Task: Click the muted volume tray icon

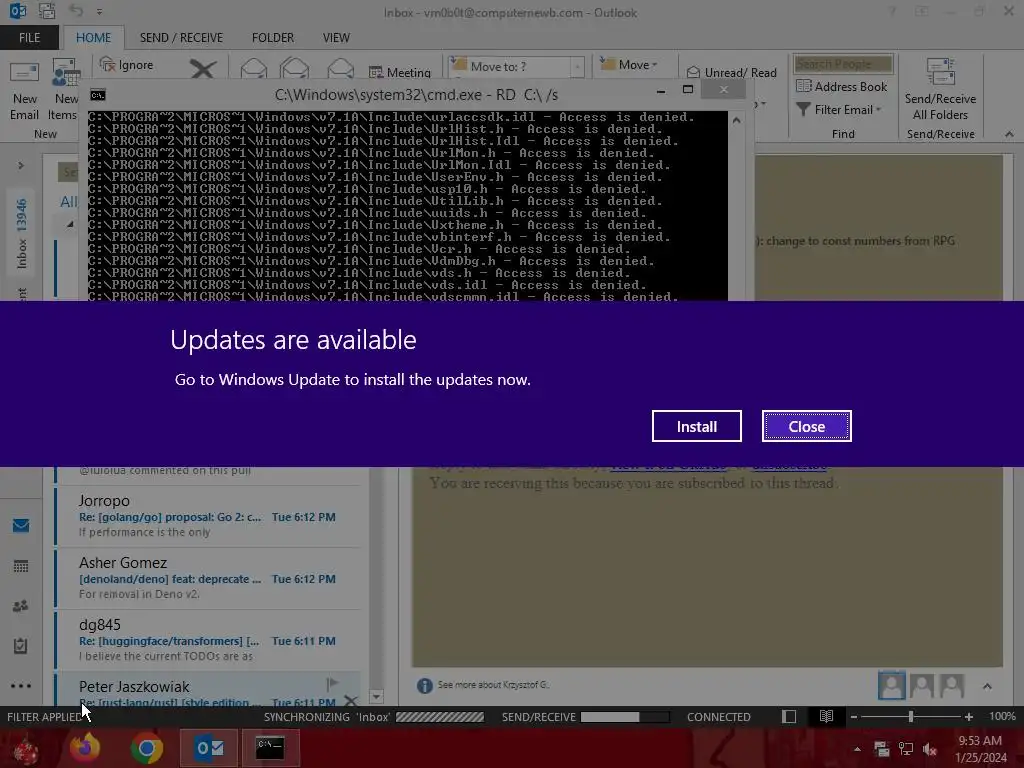Action: pos(929,749)
